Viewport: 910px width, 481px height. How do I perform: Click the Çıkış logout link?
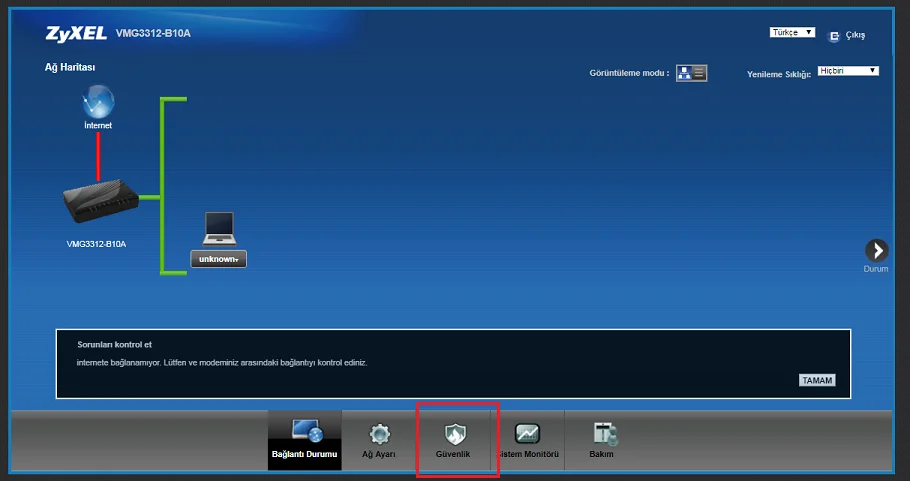(855, 35)
